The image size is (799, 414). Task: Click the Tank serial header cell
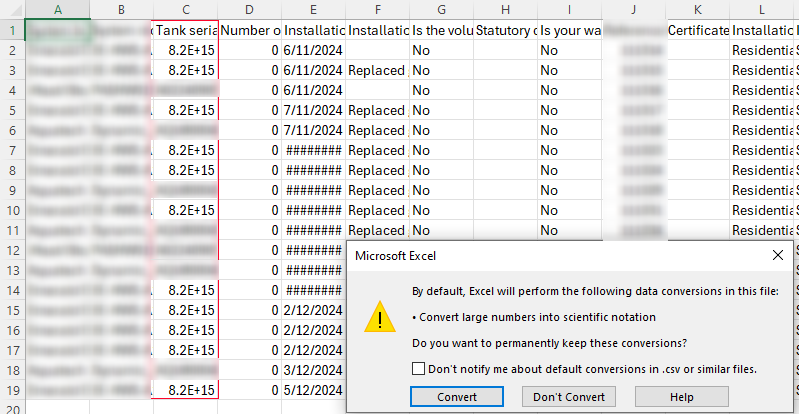click(x=185, y=30)
